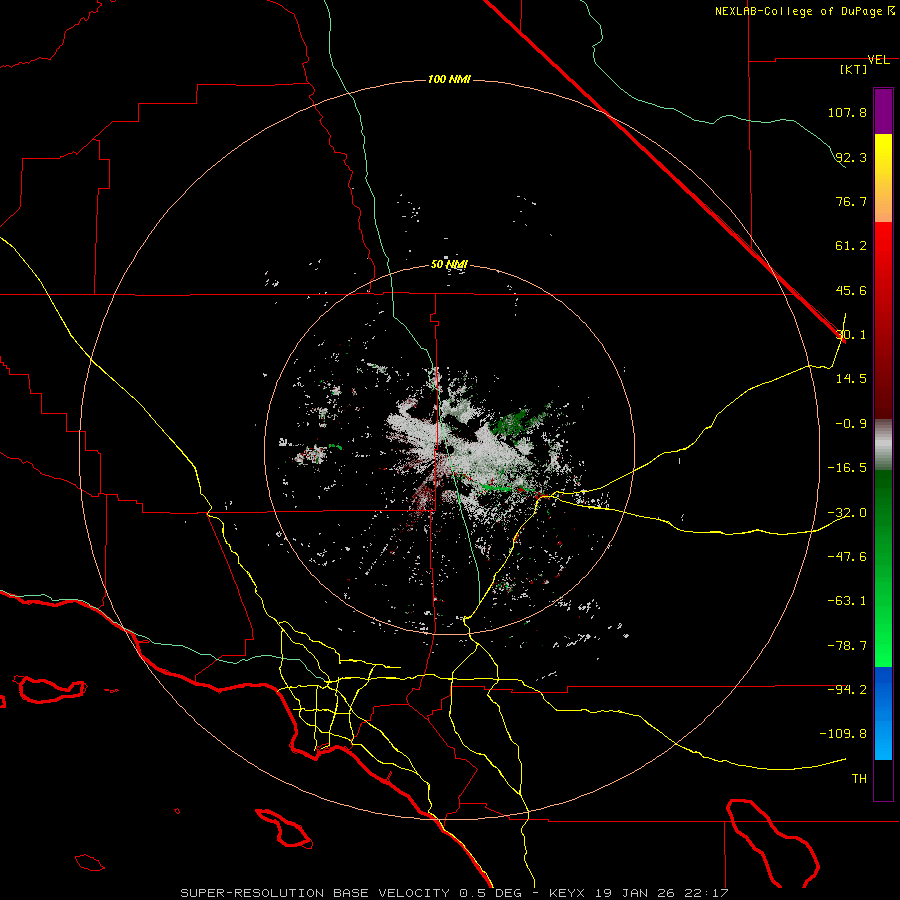The width and height of the screenshot is (900, 900).
Task: Click the yellow-orange segment of color bar
Action: coord(883,178)
